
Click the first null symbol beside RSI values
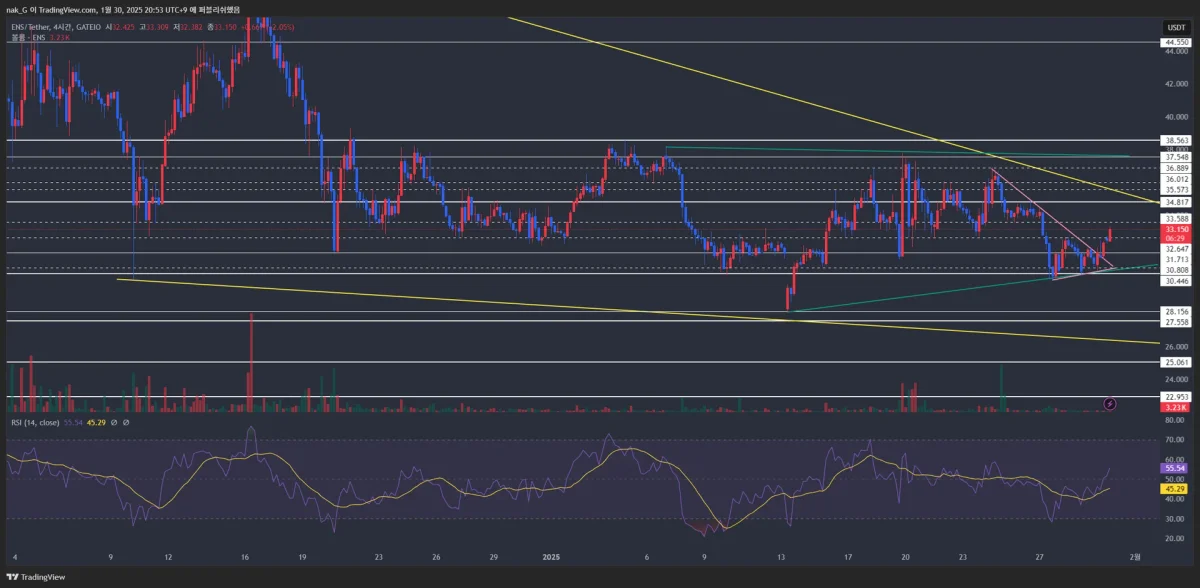point(113,425)
